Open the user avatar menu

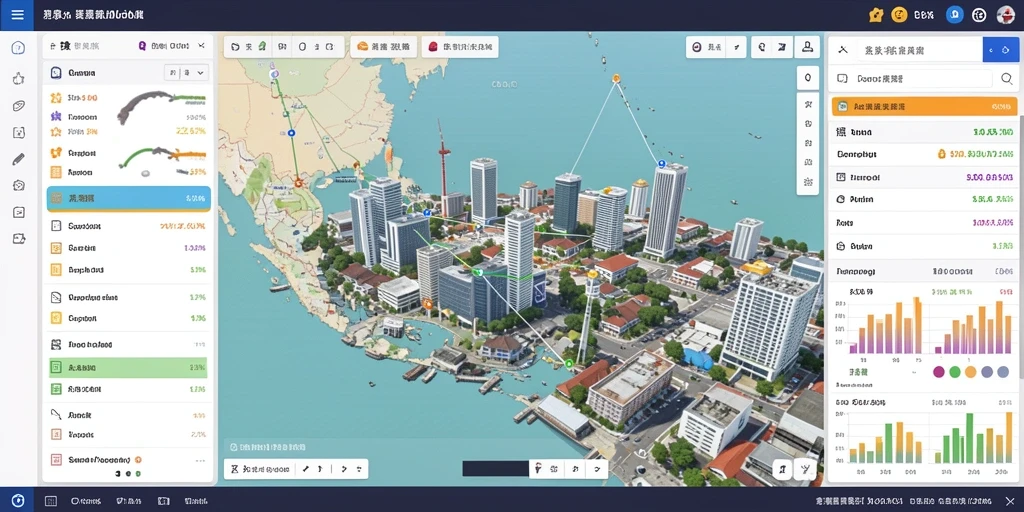(x=1006, y=14)
